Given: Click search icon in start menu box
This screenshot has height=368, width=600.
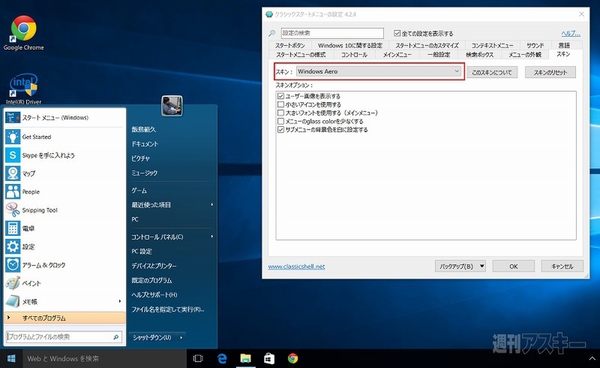Looking at the screenshot, I should pos(116,337).
